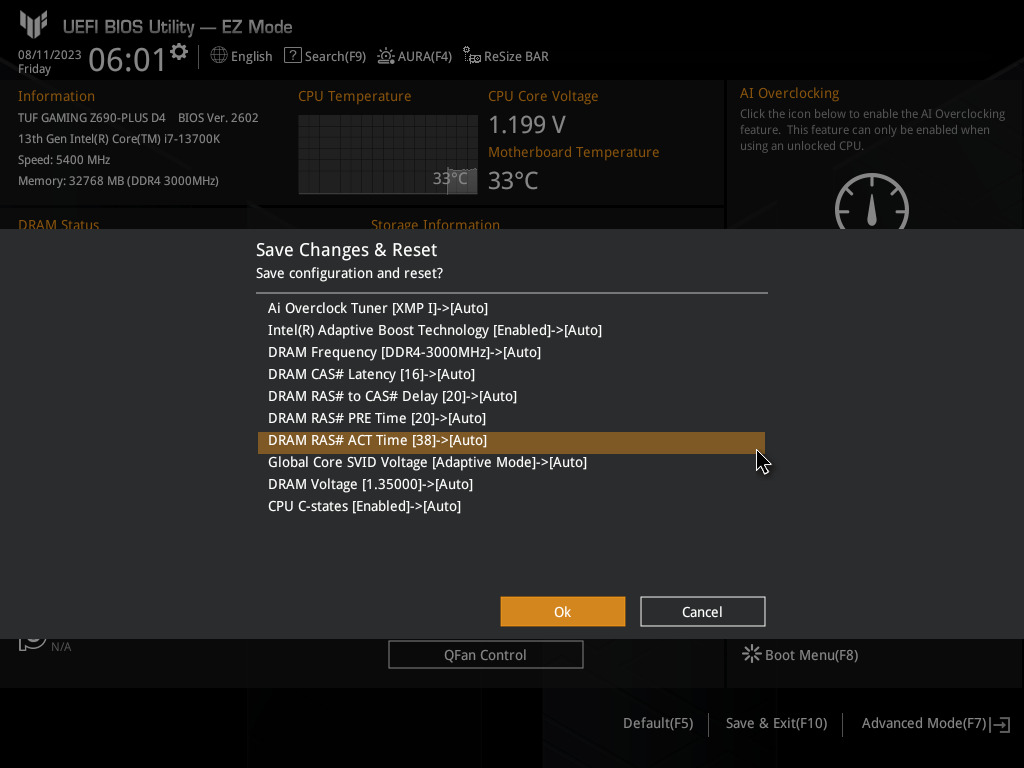The image size is (1024, 768).
Task: Click the Memory: 32768 MB line
Action: pos(118,181)
